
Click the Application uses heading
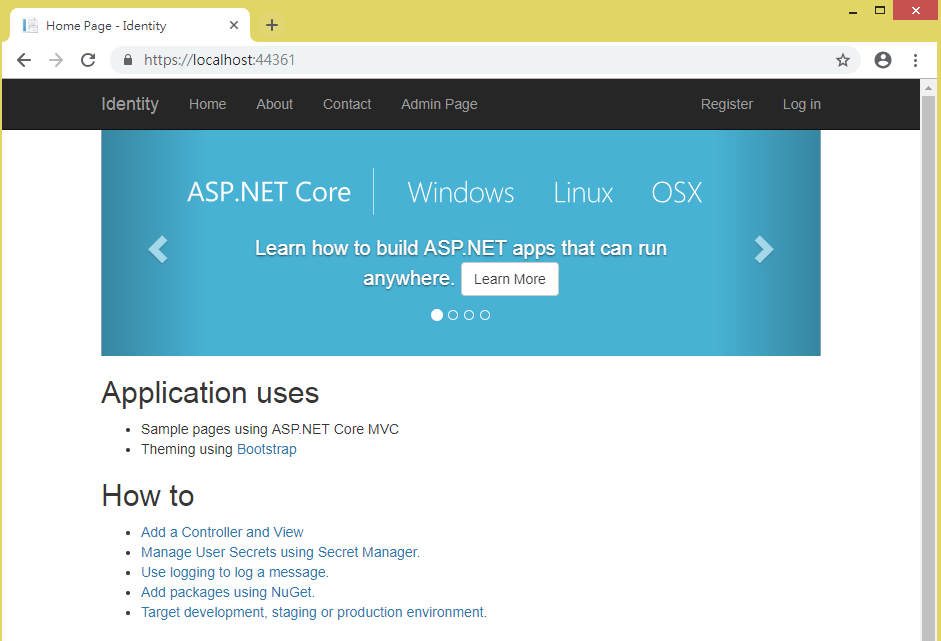[x=210, y=393]
